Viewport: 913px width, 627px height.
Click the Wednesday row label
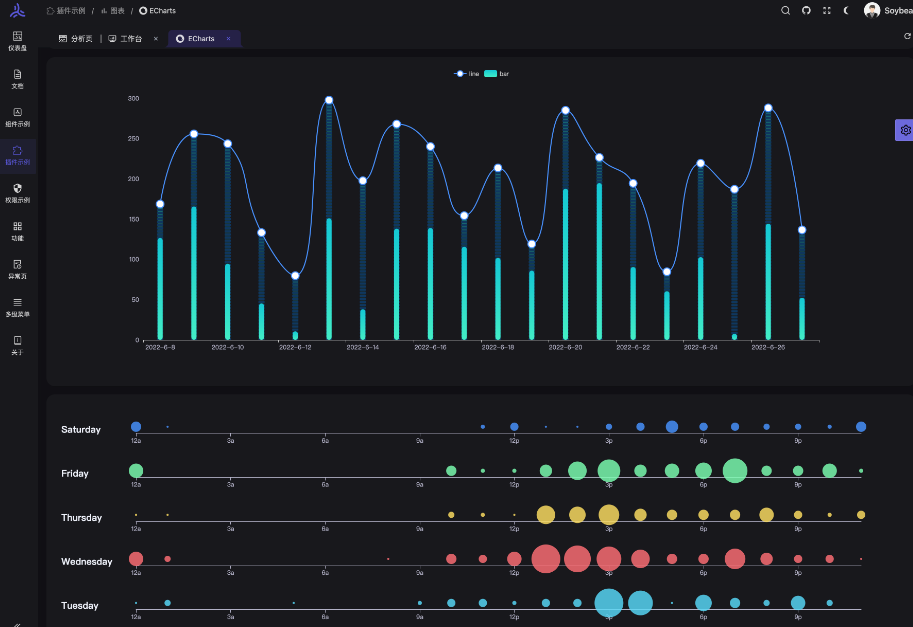[x=87, y=561]
